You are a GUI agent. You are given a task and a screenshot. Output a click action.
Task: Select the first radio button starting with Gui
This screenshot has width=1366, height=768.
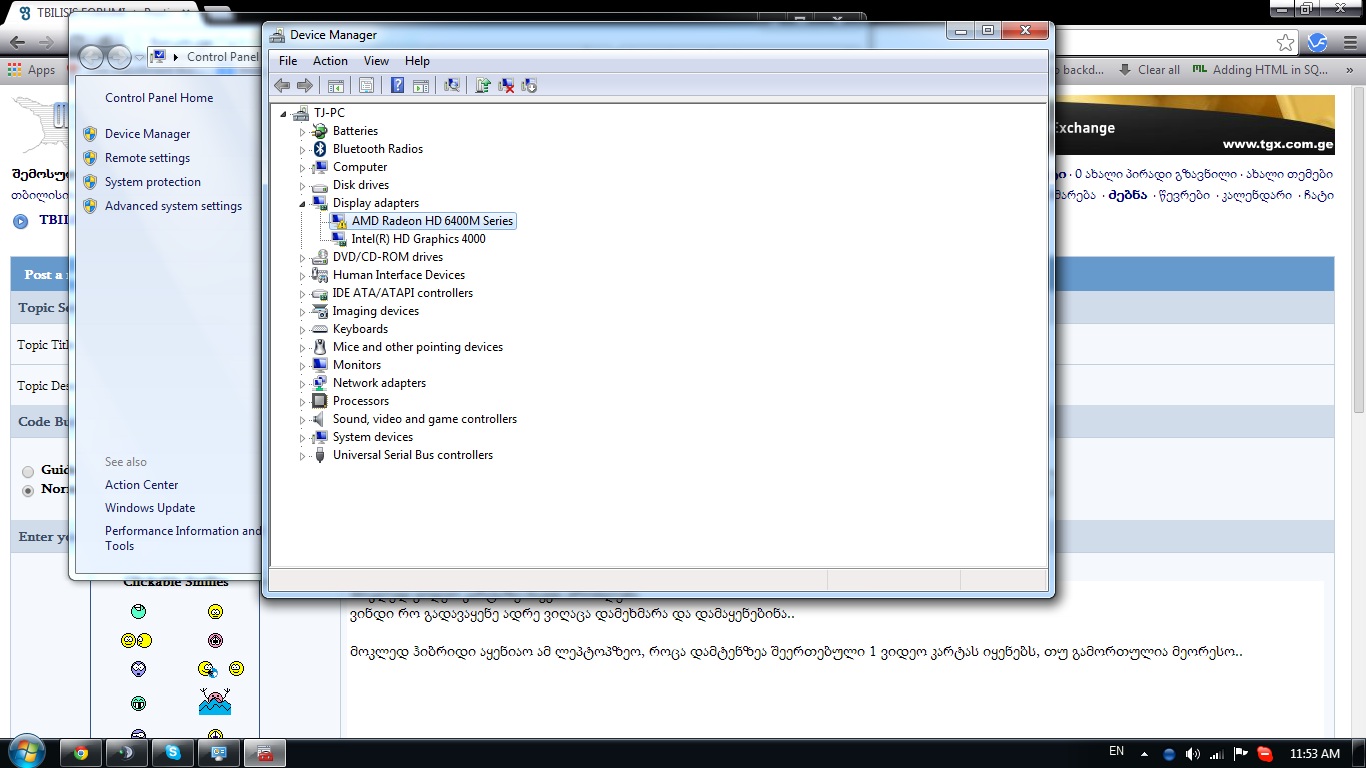pyautogui.click(x=28, y=471)
